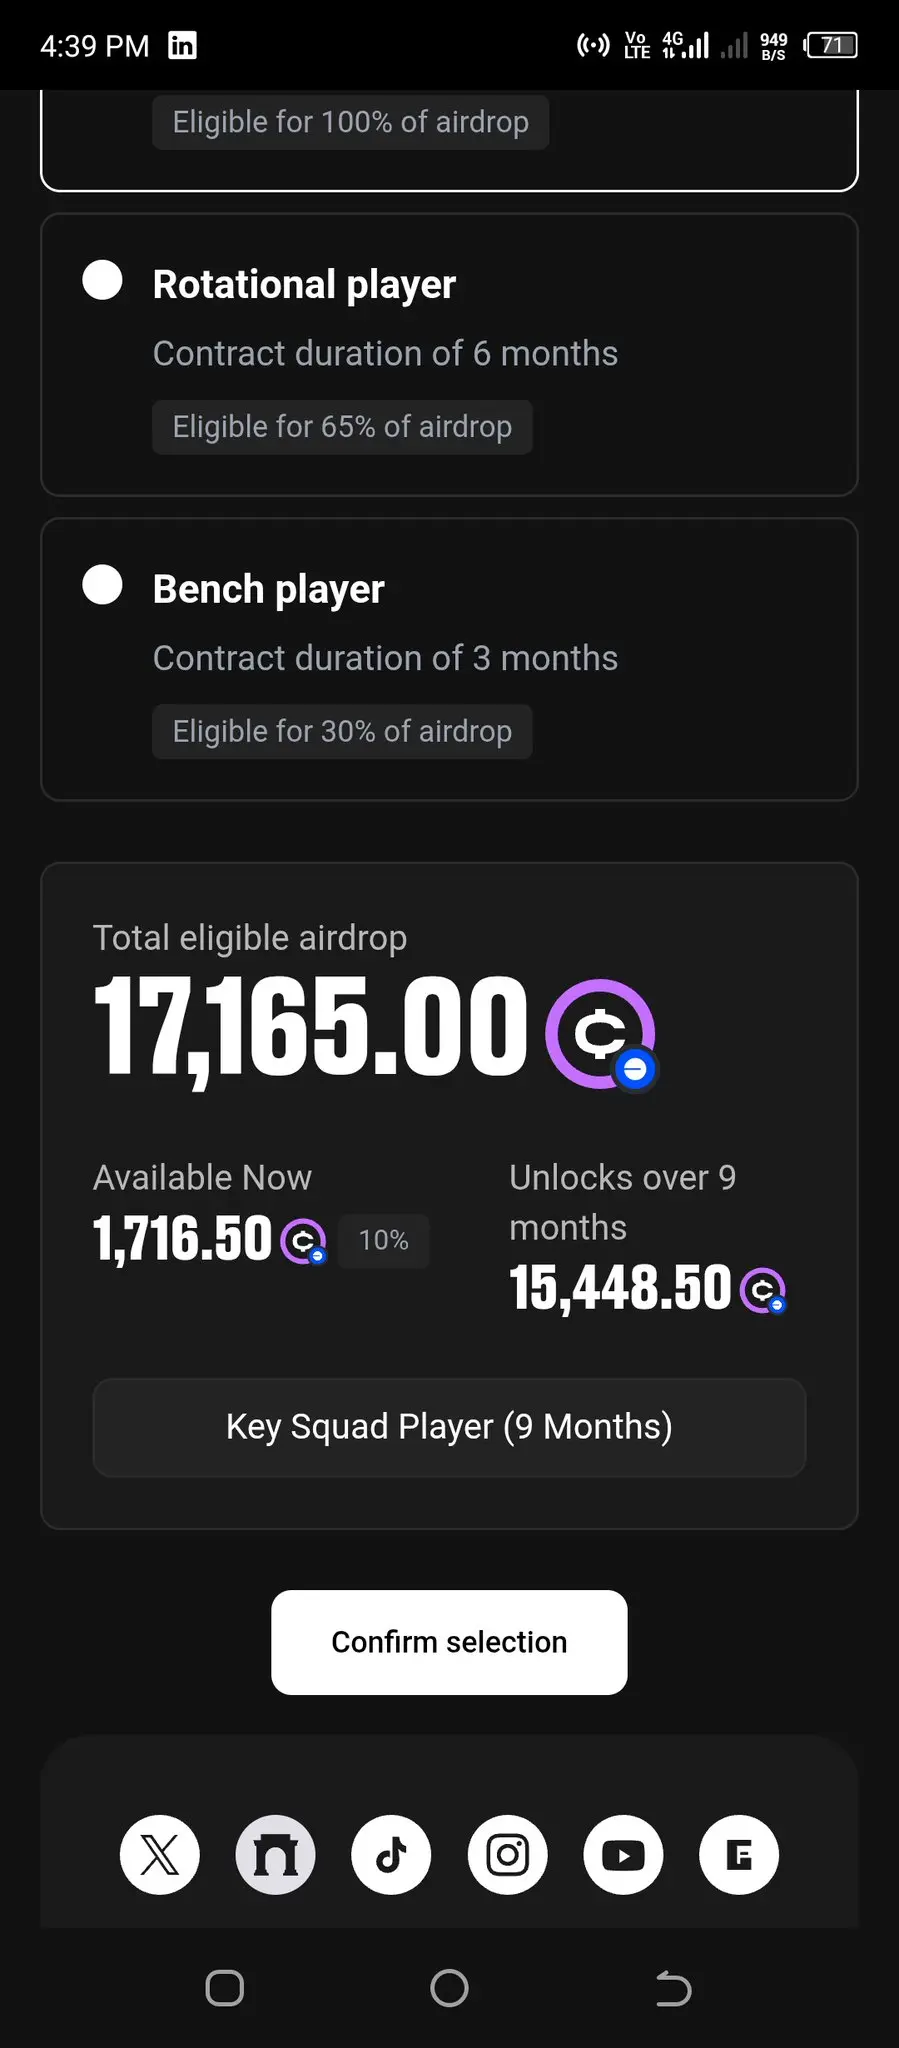Open the Instagram social link
The image size is (899, 2048).
(507, 1855)
